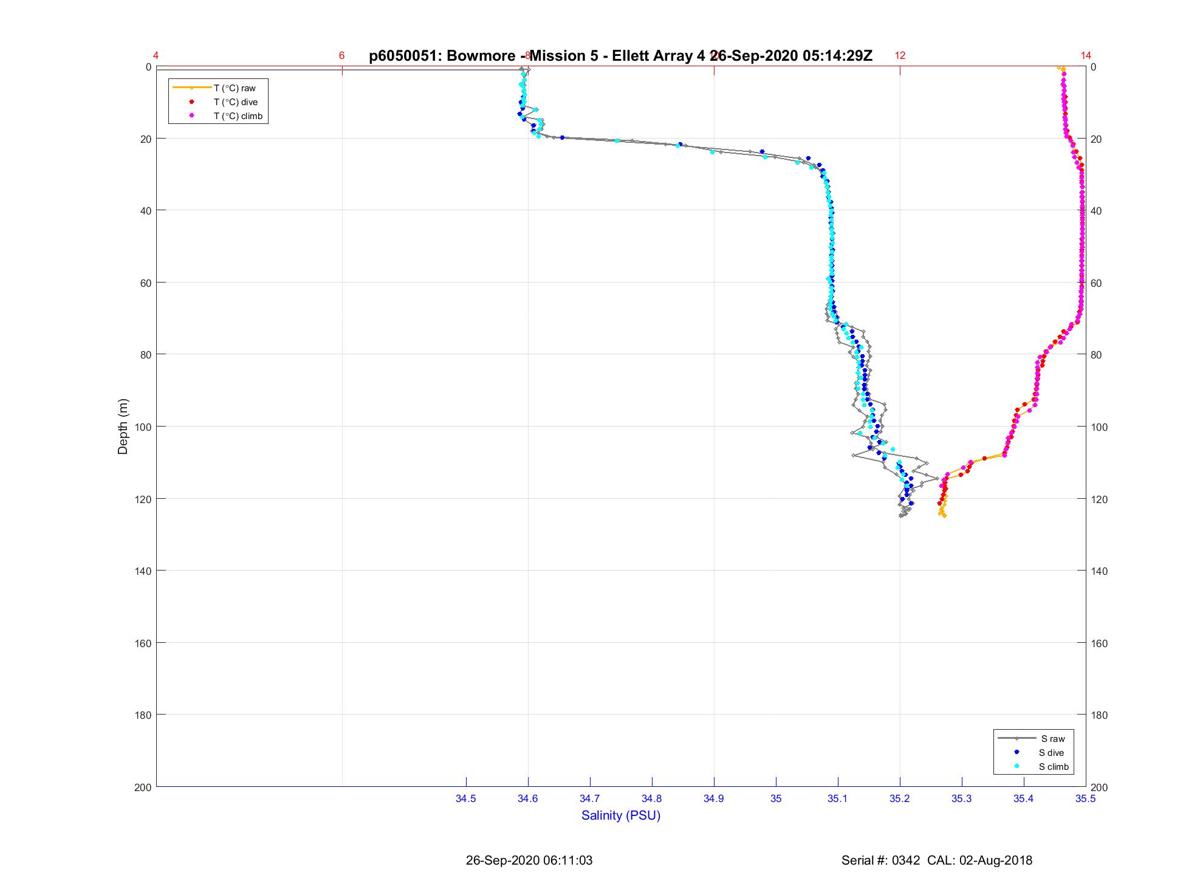Click the red temperature tick label 12

click(x=900, y=56)
